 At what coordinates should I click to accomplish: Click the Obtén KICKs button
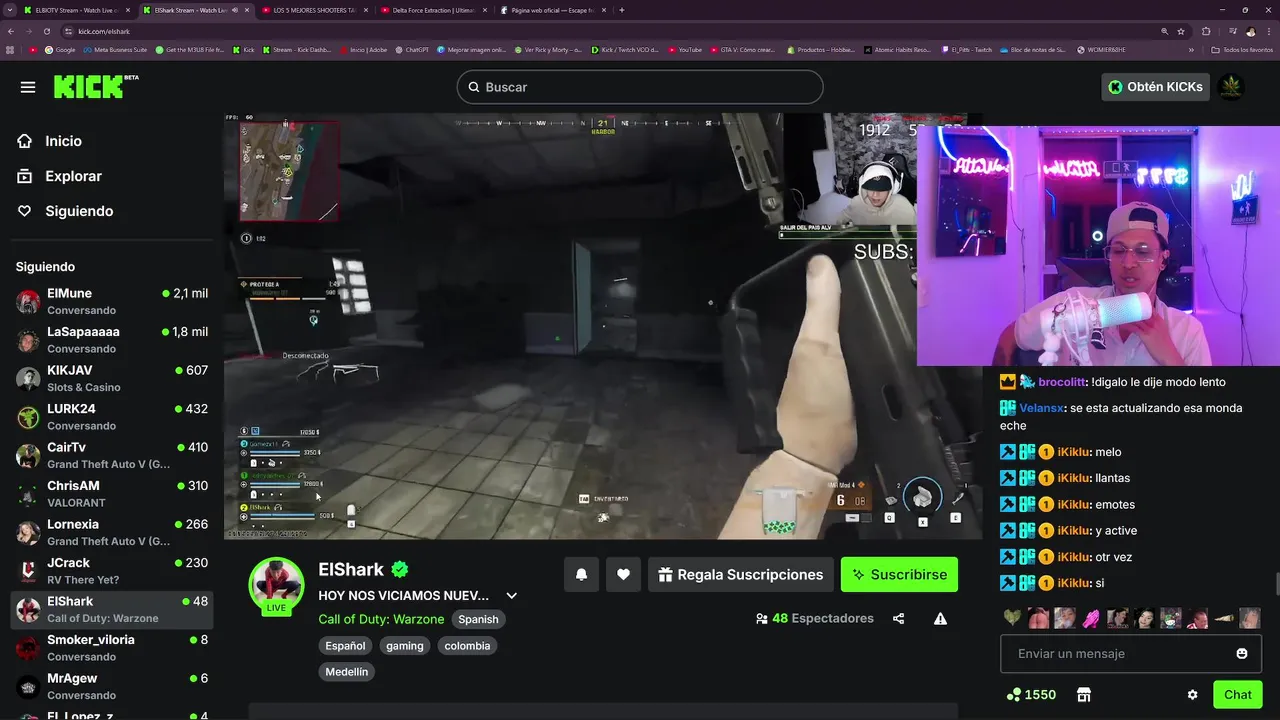tap(1155, 87)
